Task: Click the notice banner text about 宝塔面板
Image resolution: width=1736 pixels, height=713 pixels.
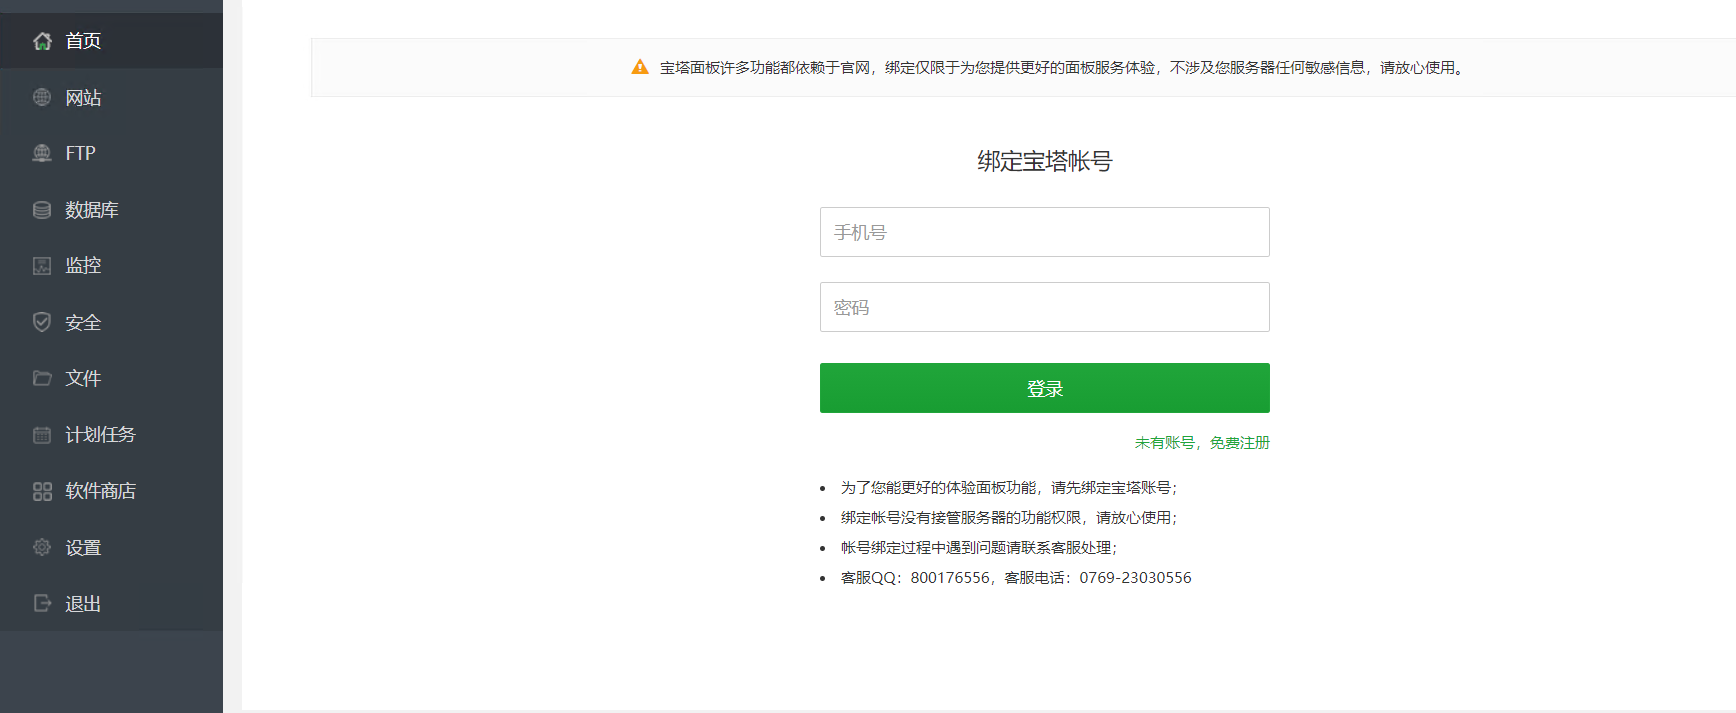Action: pos(1062,68)
